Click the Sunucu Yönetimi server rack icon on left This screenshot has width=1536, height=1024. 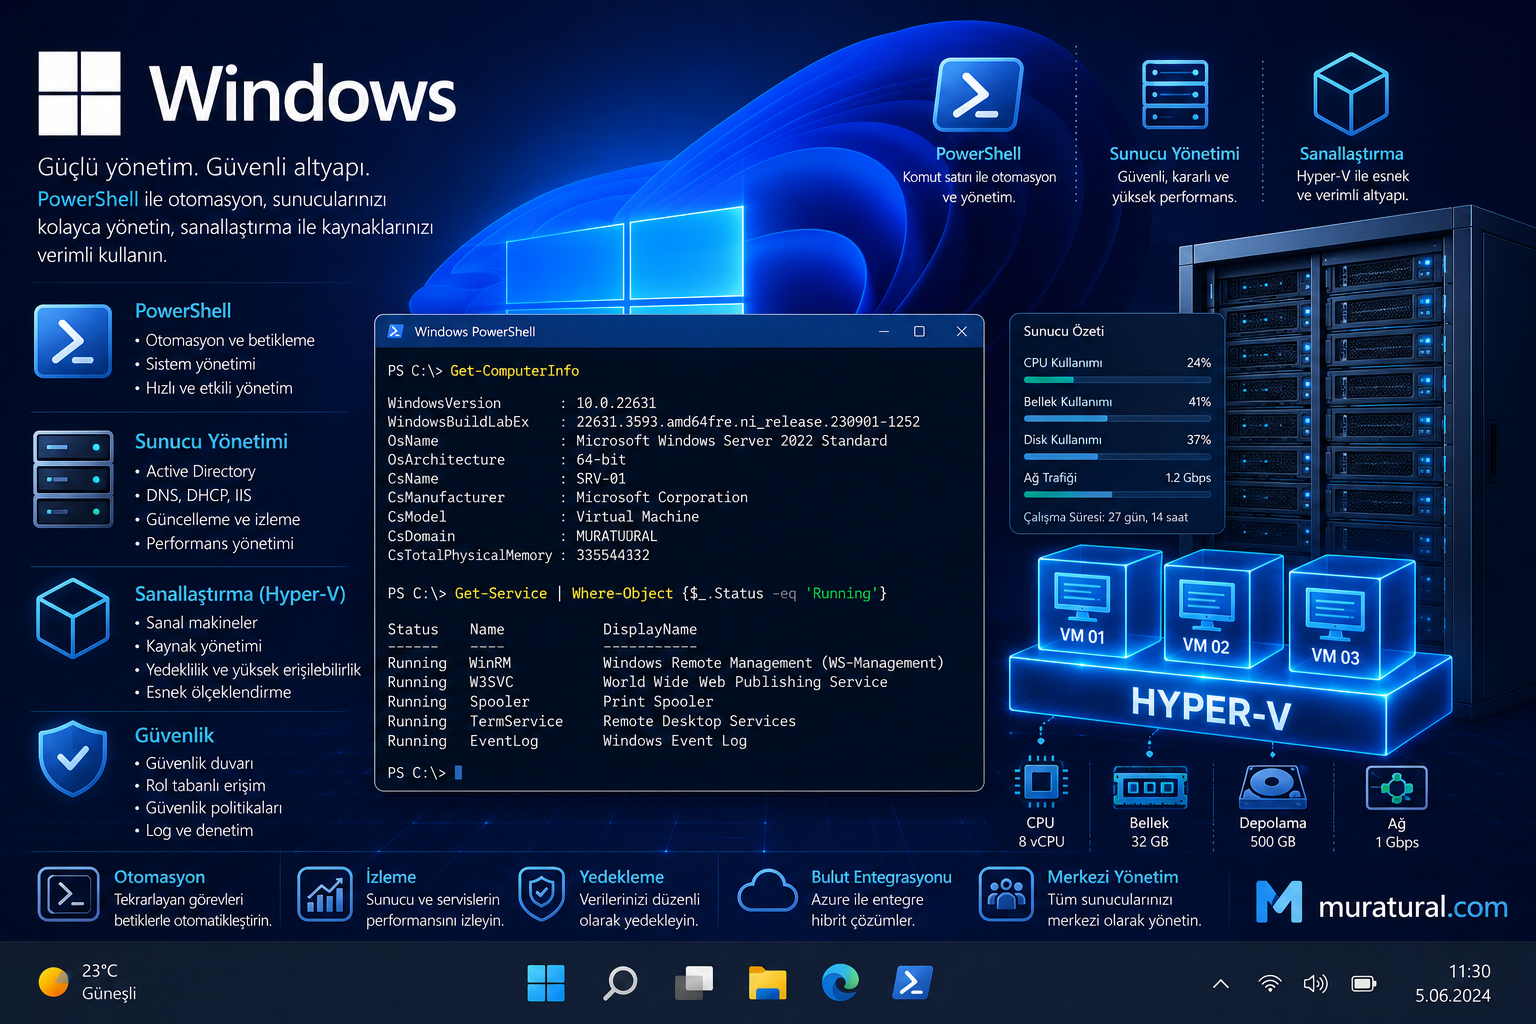pos(73,479)
